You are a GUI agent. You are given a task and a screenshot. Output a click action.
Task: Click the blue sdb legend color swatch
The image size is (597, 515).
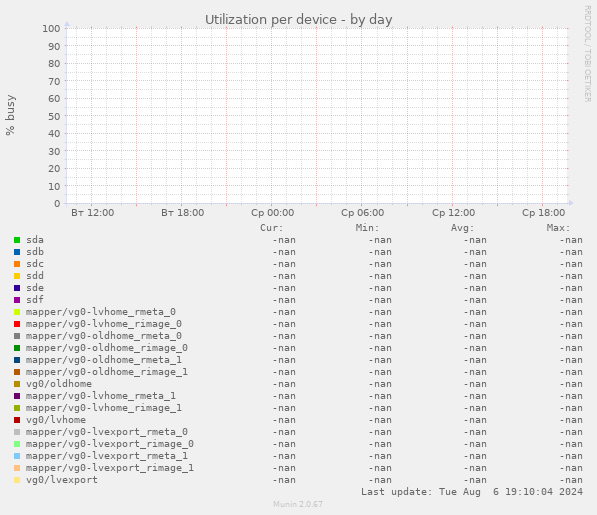(17, 252)
